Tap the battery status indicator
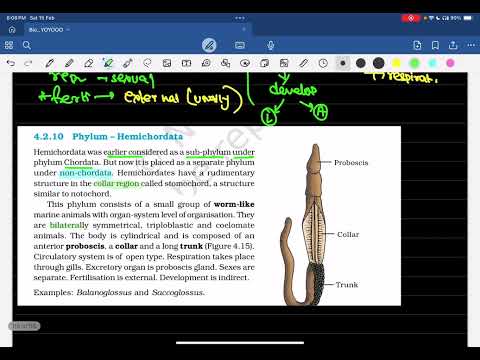480x360 pixels. 468,18
